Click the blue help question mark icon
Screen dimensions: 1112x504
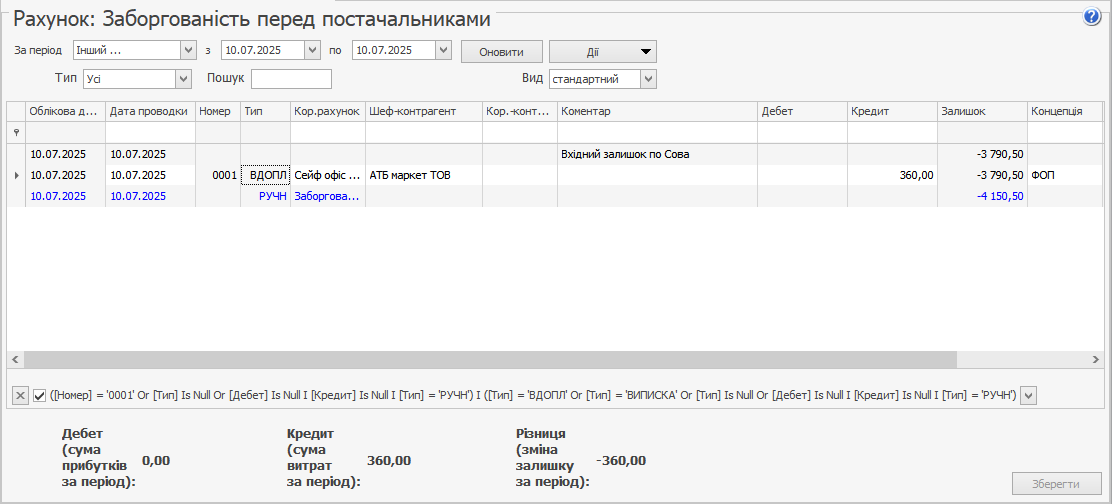coord(1091,17)
